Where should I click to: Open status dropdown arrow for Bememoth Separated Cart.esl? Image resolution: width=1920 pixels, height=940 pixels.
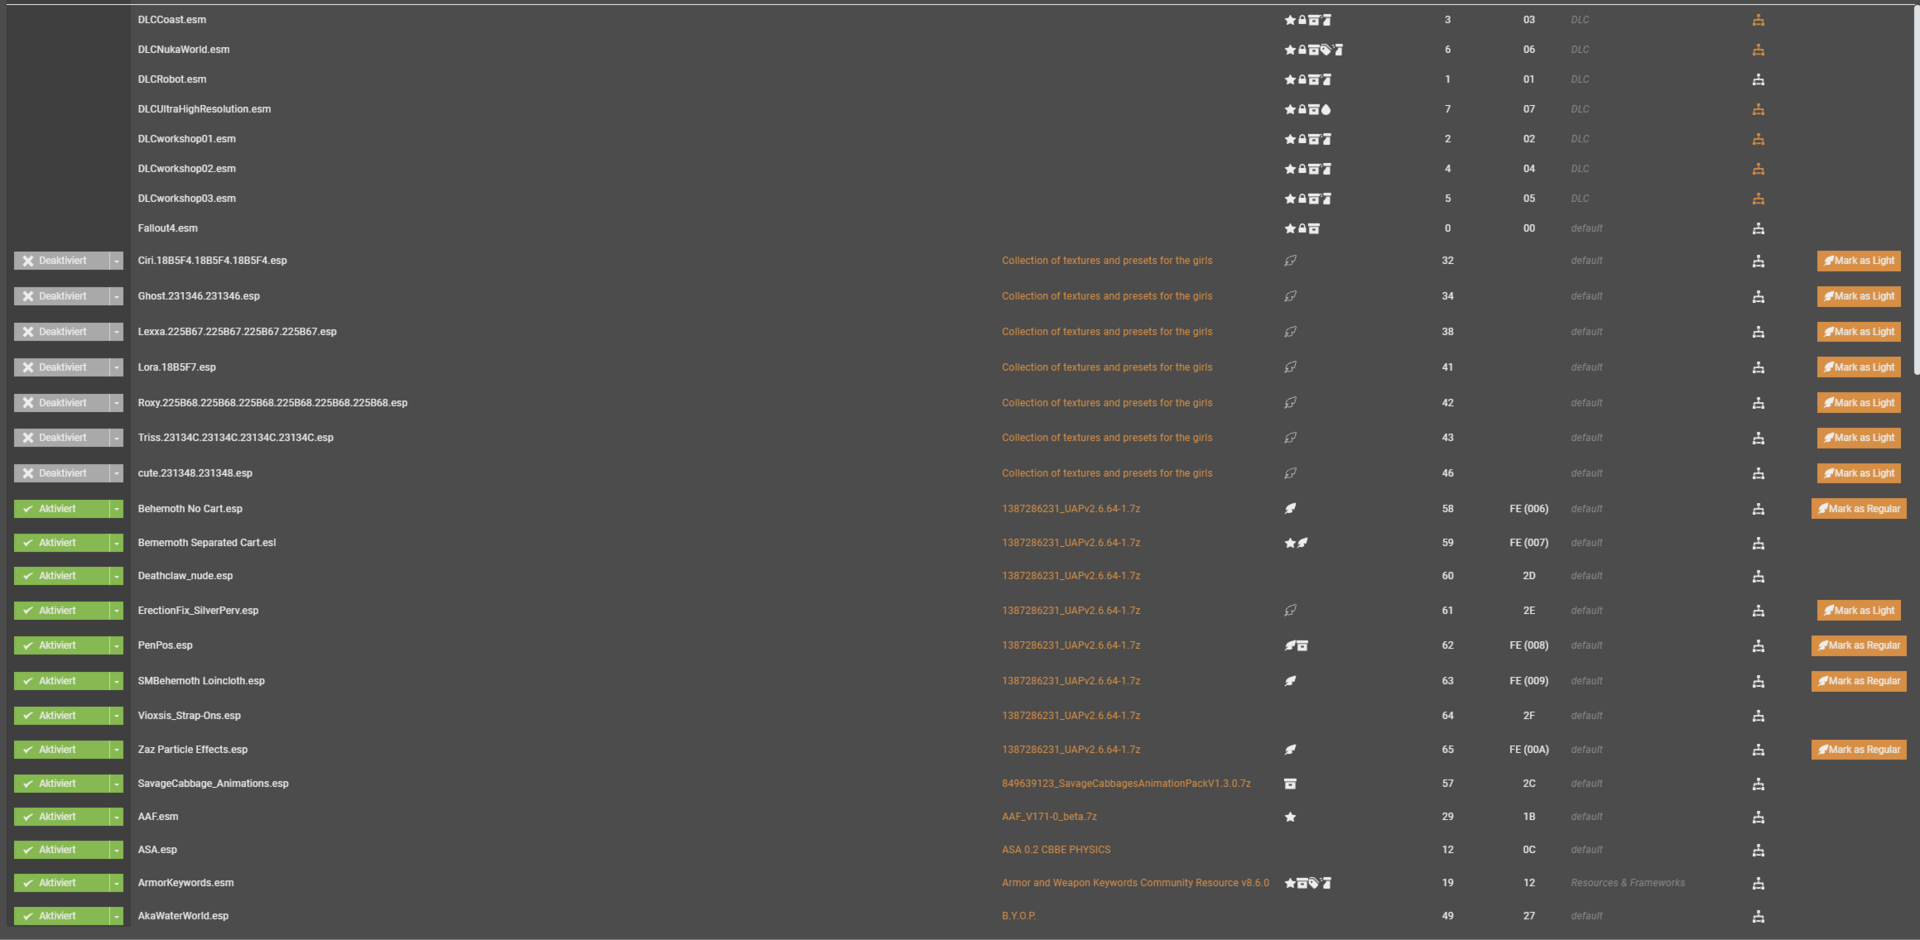click(x=116, y=543)
